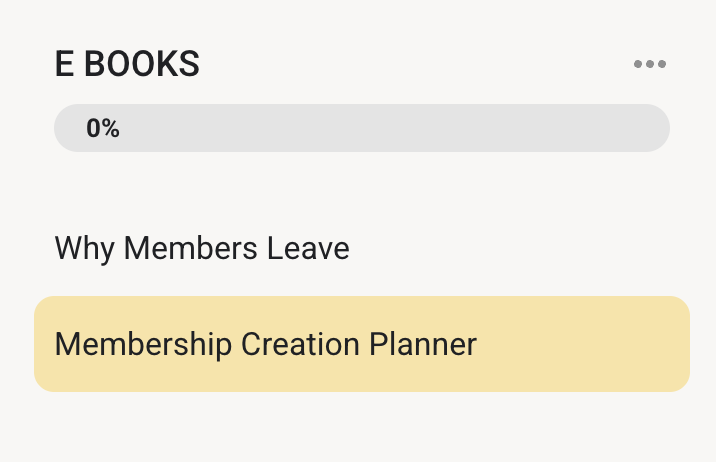The height and width of the screenshot is (462, 716).
Task: Click the grey 0% completion bar
Action: click(x=361, y=128)
